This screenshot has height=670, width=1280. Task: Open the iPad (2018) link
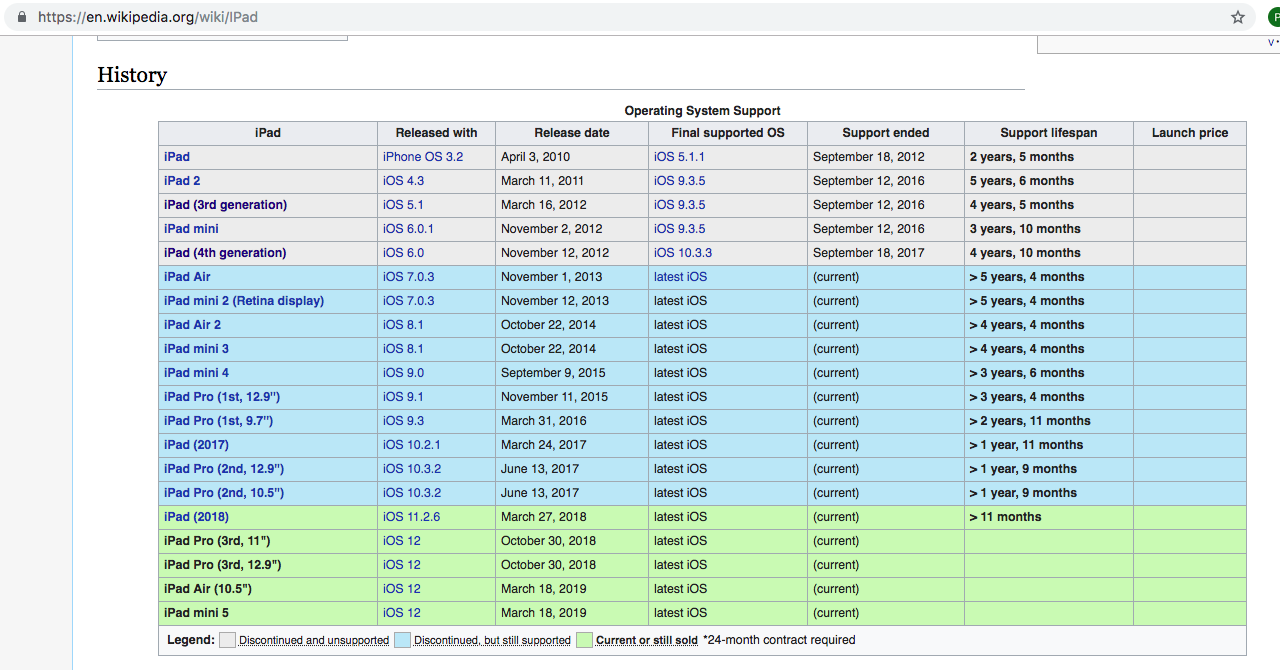click(x=196, y=517)
